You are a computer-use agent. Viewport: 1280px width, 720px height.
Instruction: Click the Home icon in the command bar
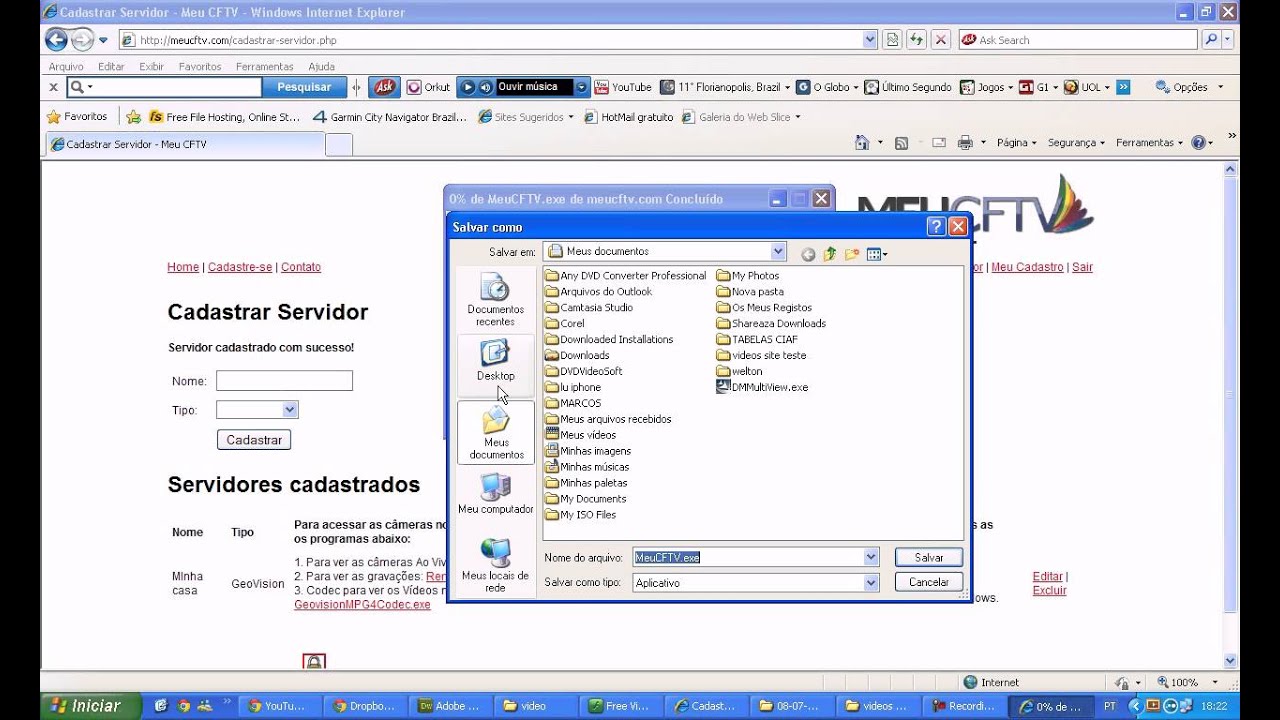[x=862, y=143]
